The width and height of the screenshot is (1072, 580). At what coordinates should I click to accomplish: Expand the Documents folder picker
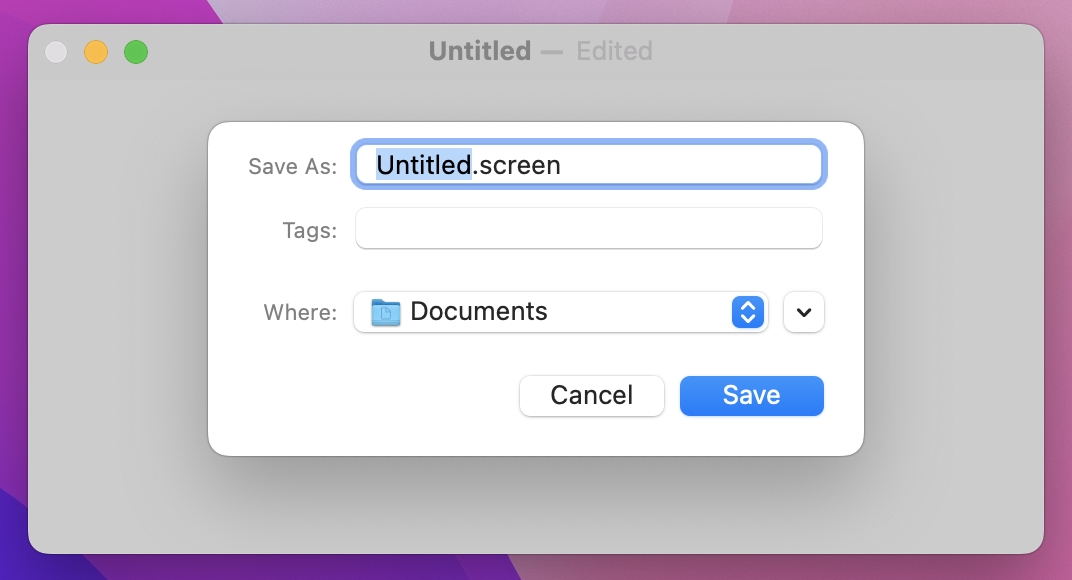pyautogui.click(x=560, y=312)
